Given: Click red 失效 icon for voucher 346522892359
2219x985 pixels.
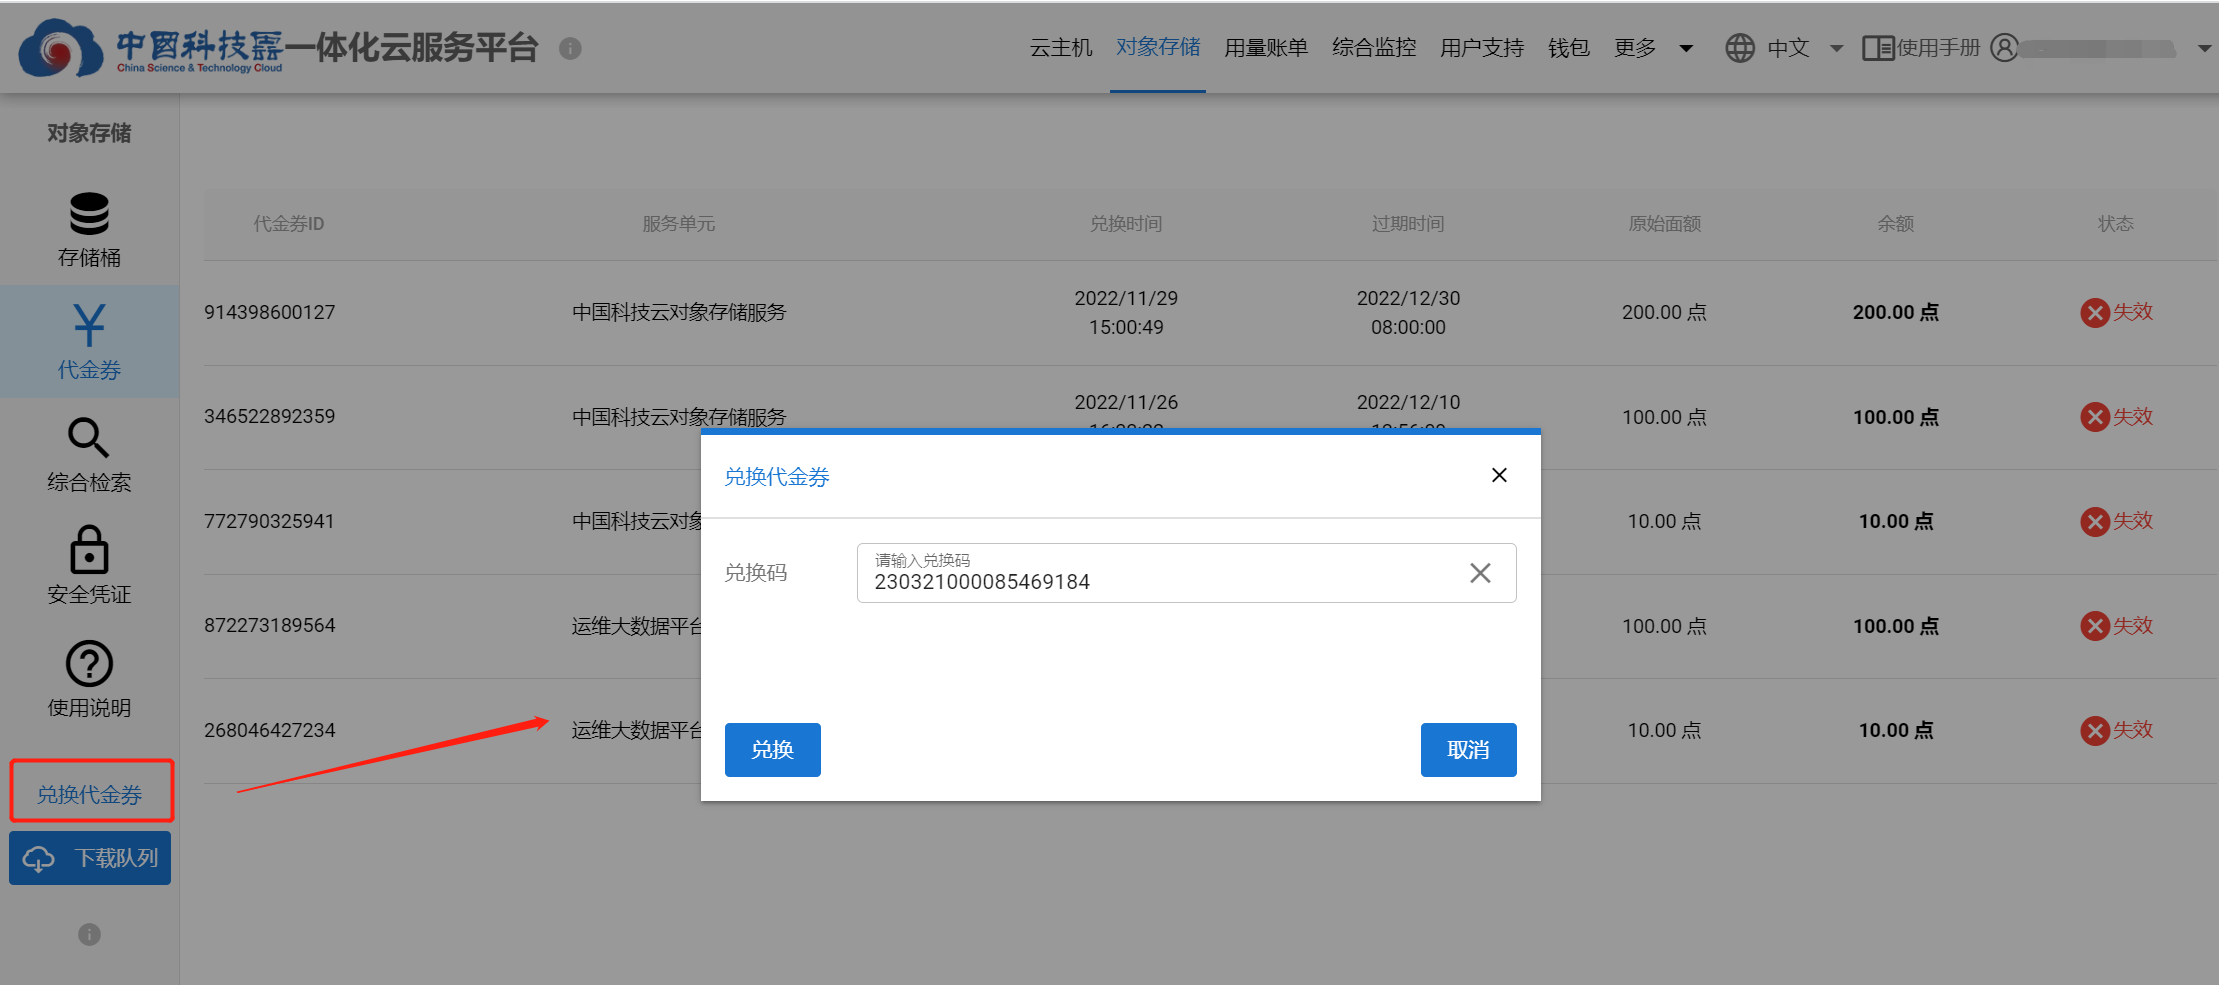Looking at the screenshot, I should tap(2095, 417).
